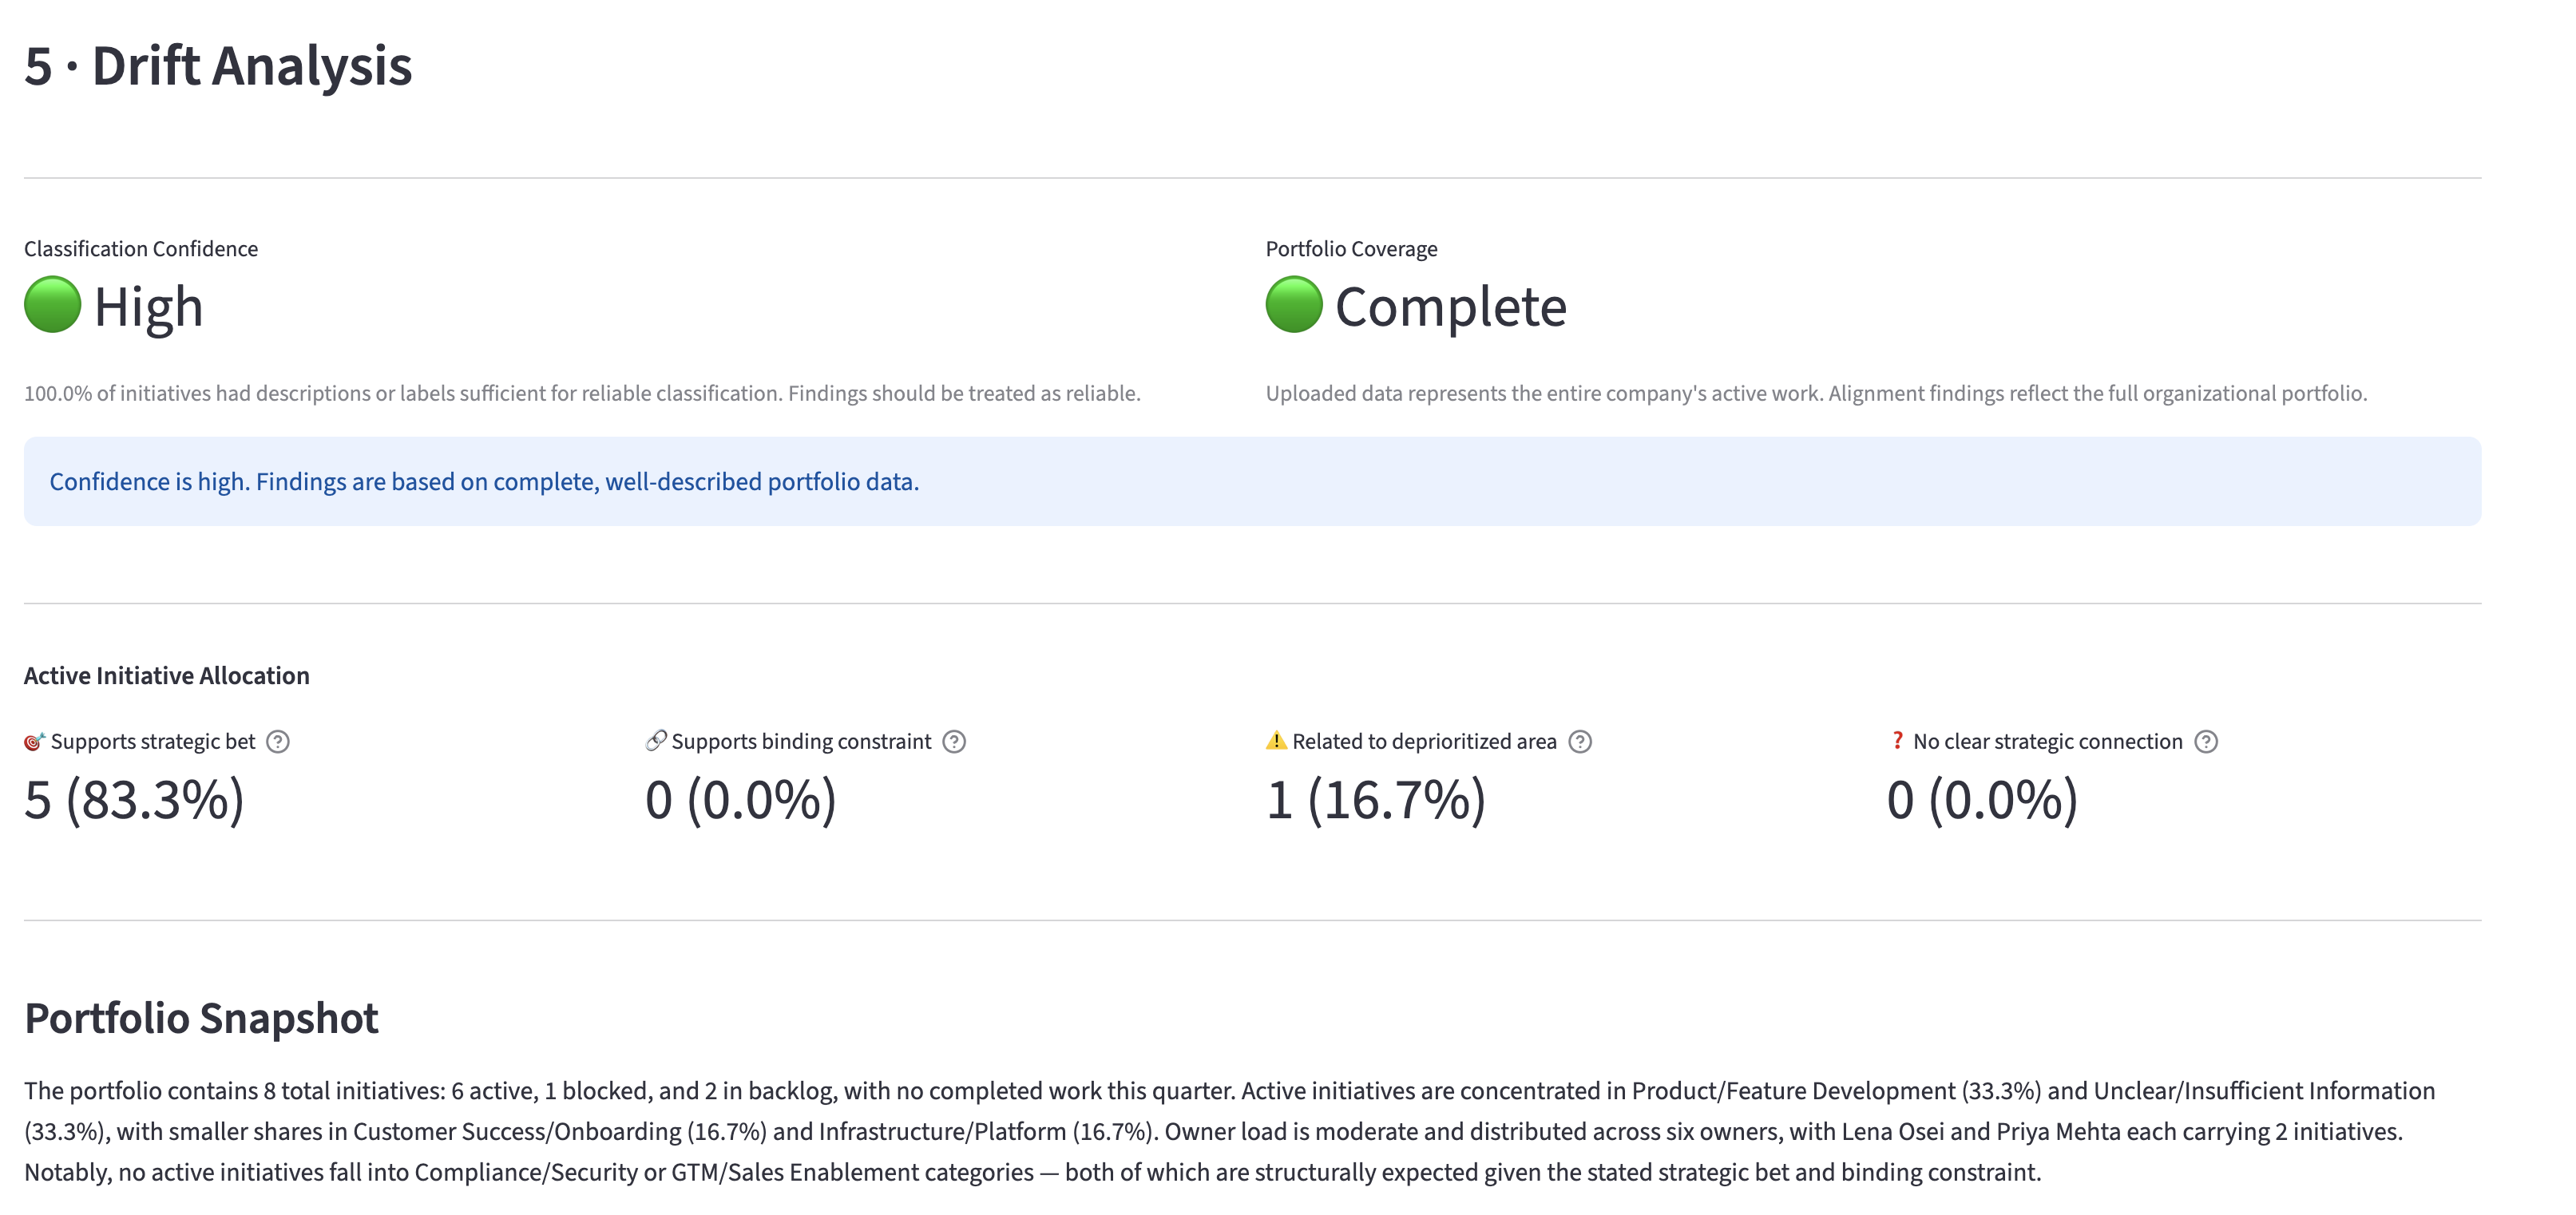Click the 'The portfolio contains 8 total initiatives' paragraph
The image size is (2576, 1215).
(1230, 1131)
